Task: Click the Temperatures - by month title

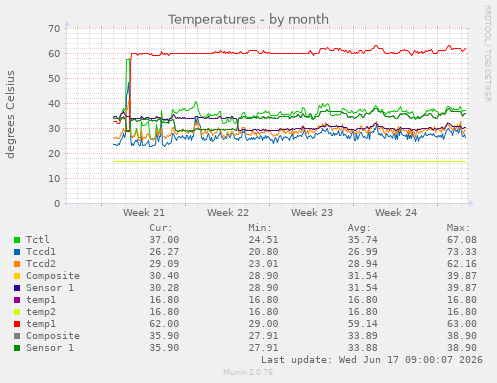Action: (x=248, y=19)
